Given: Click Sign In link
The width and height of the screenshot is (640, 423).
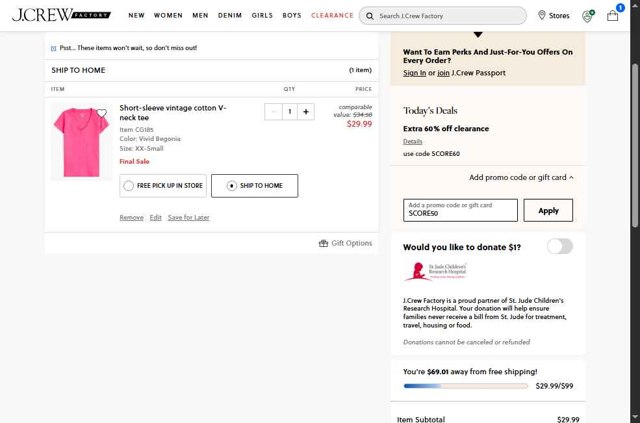Looking at the screenshot, I should point(414,73).
